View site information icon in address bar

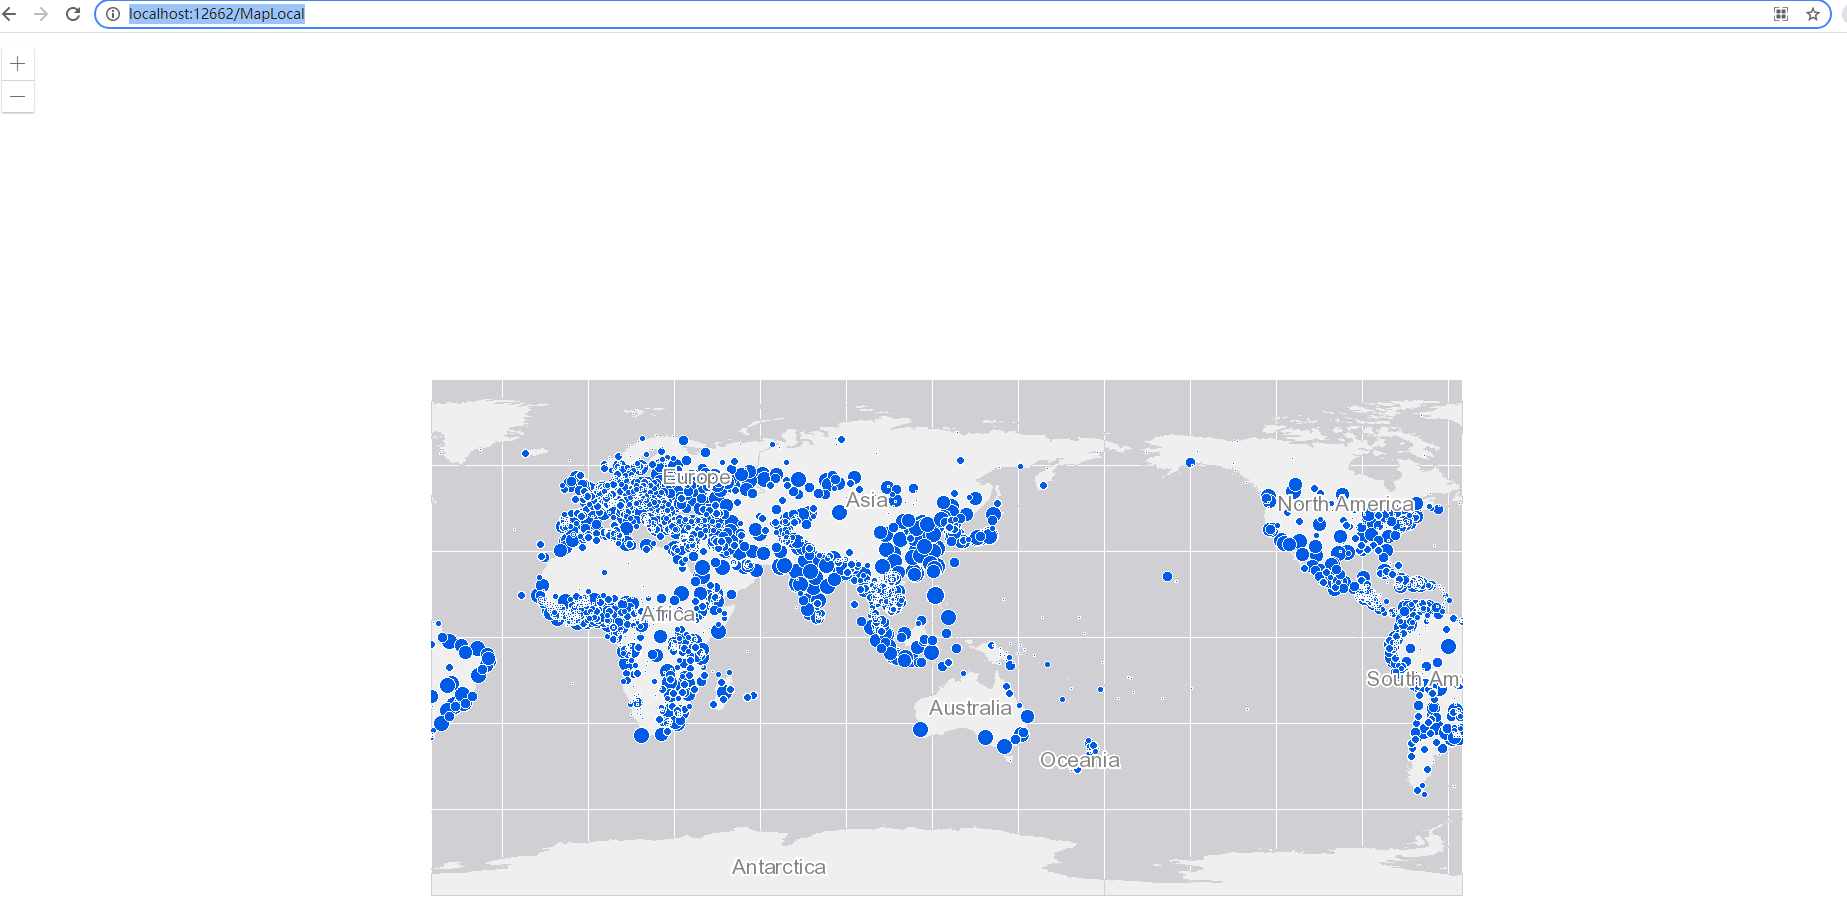113,14
